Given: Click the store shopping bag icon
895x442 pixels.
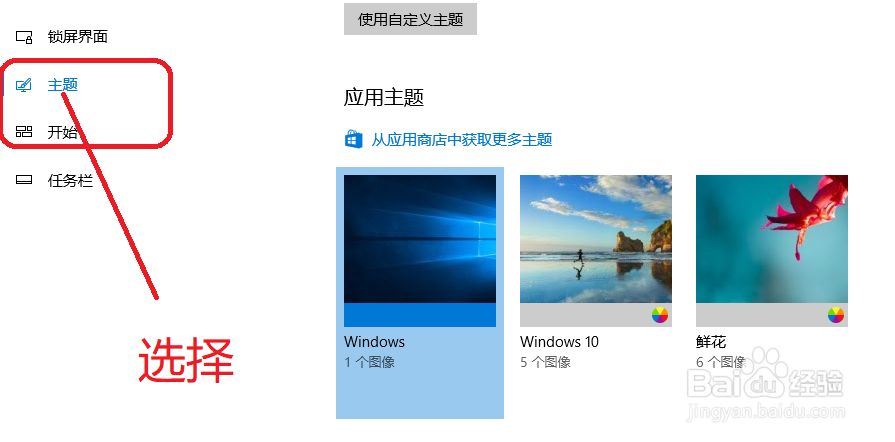Looking at the screenshot, I should coord(354,139).
